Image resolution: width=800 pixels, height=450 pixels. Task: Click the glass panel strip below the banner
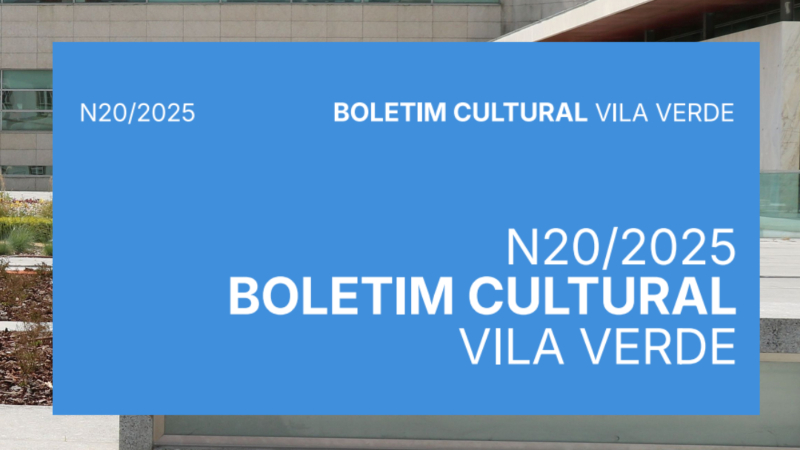tap(450, 428)
